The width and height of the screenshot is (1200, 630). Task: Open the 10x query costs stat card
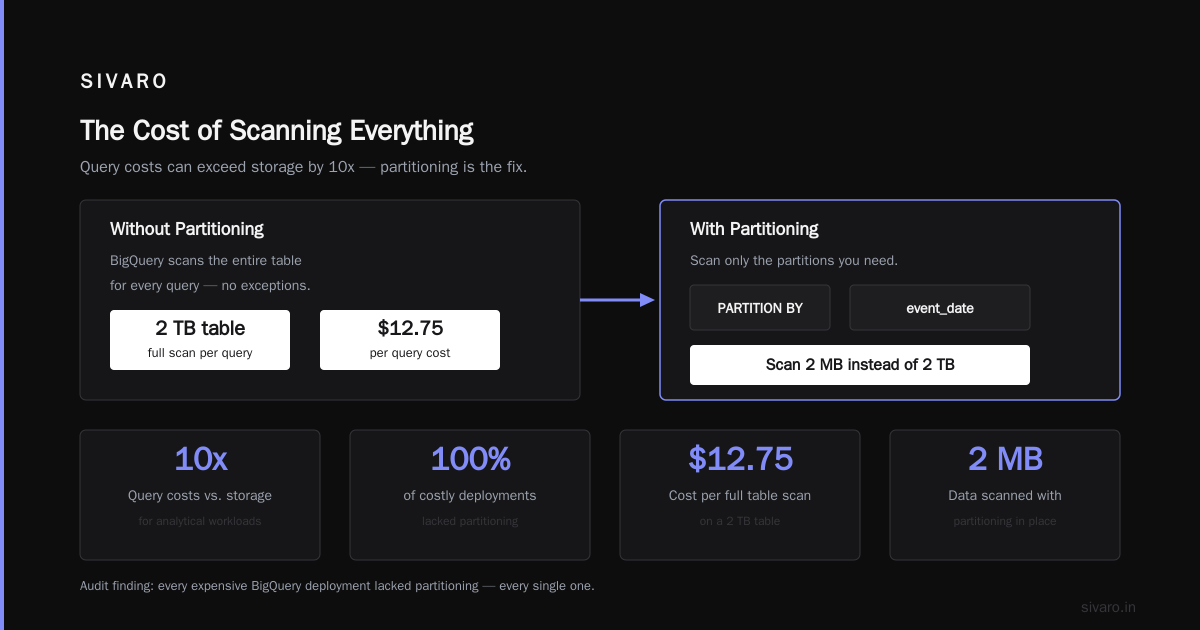click(x=200, y=495)
